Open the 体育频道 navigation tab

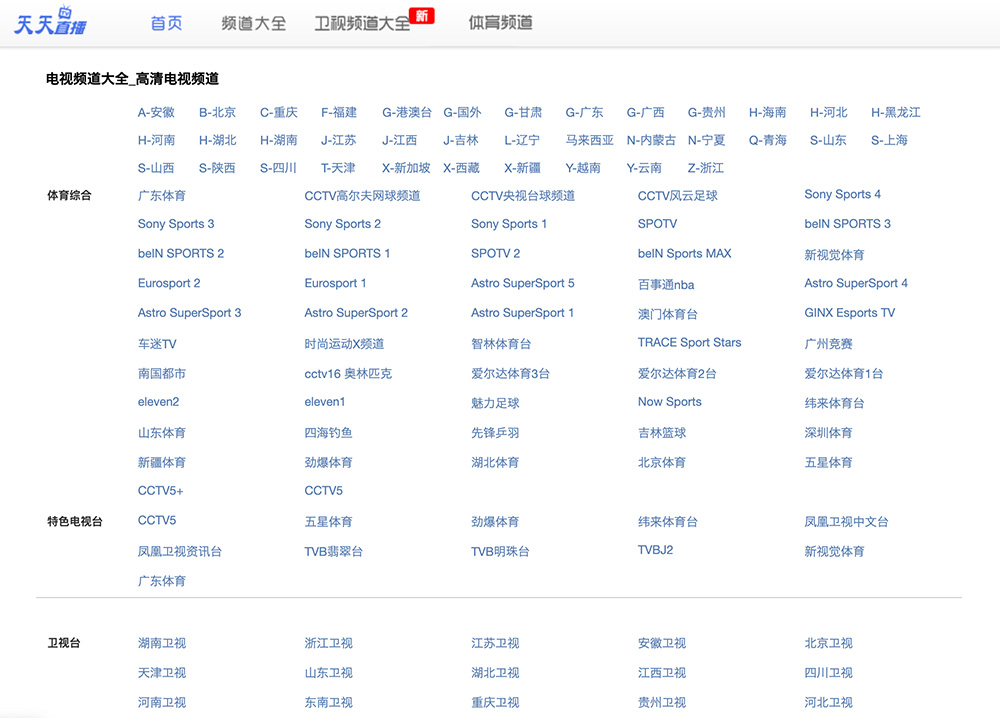[x=501, y=23]
